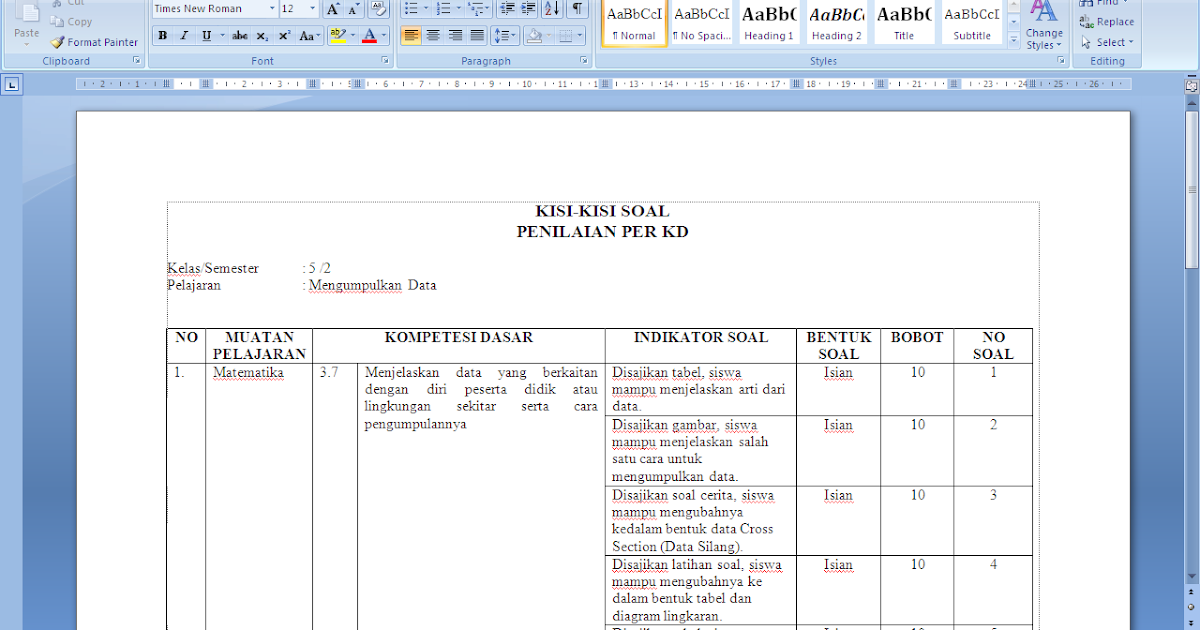Open the Change Case menu
Viewport: 1200px width, 630px height.
coord(309,36)
